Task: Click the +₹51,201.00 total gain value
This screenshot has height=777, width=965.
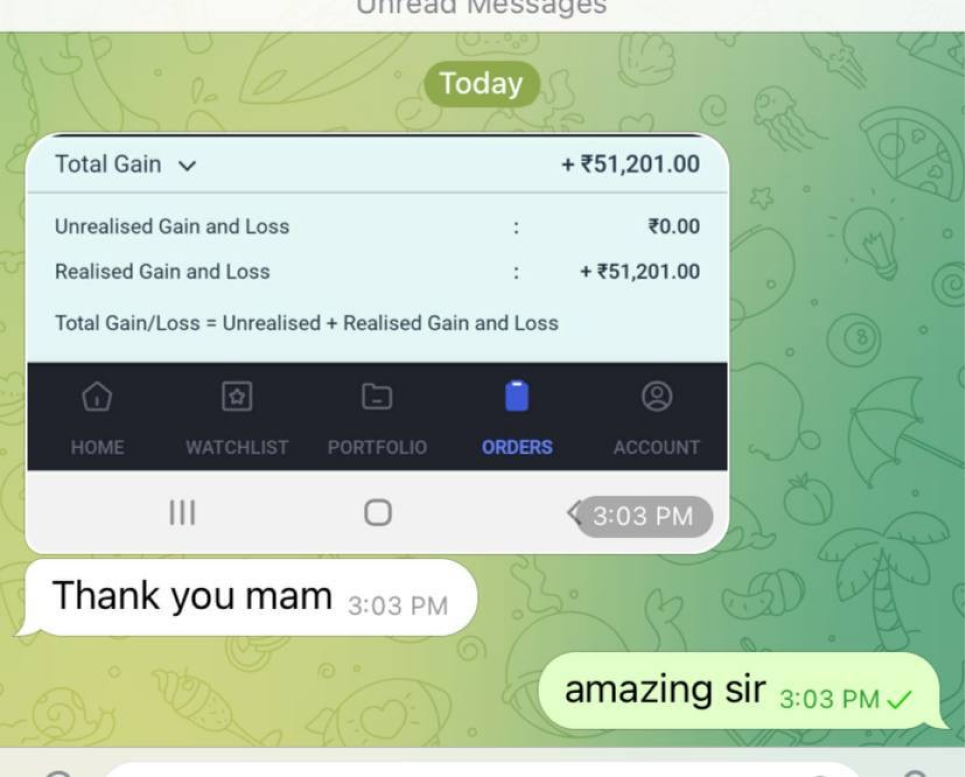Action: 630,164
